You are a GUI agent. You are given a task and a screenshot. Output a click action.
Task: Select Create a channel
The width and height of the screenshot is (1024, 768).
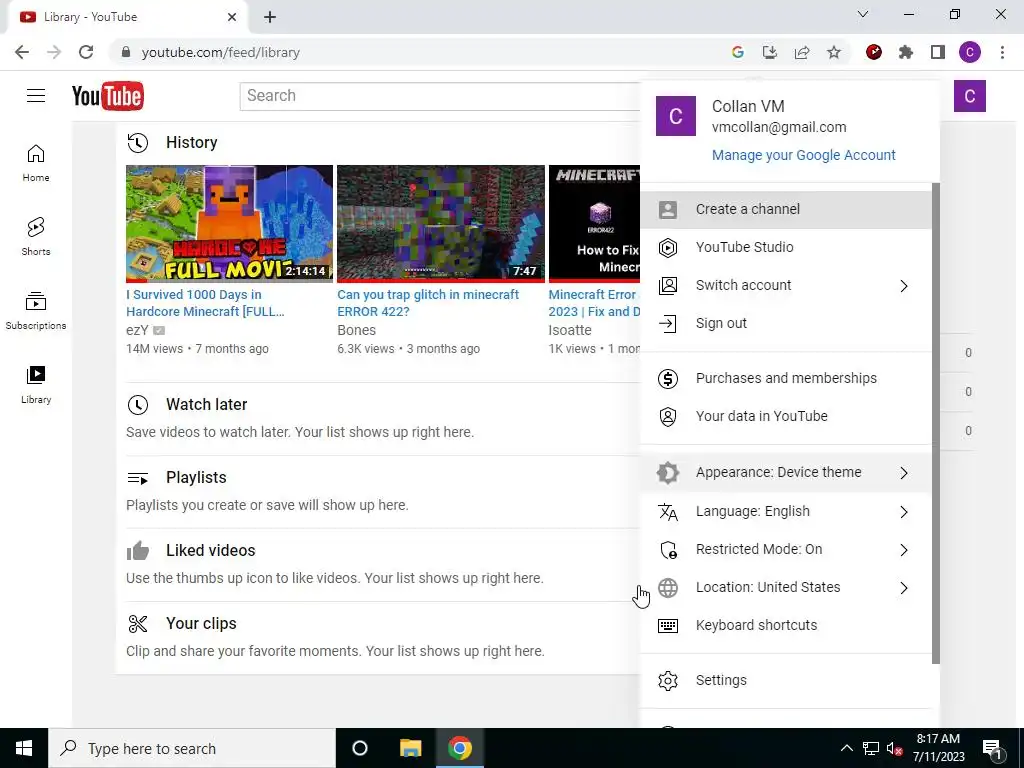pos(786,210)
